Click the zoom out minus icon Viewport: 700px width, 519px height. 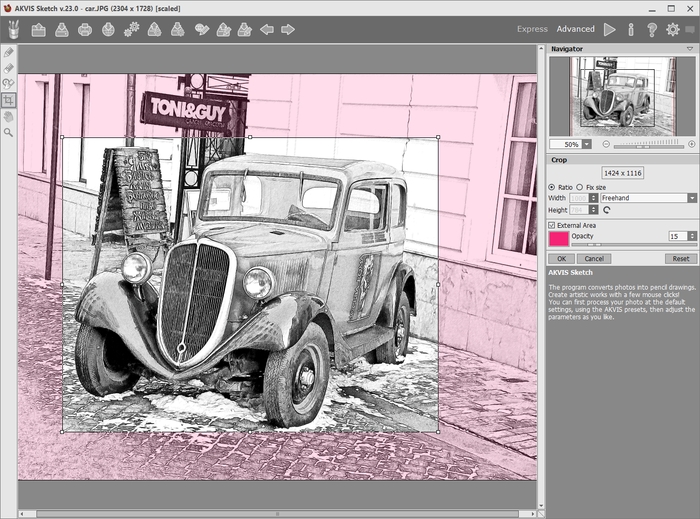tap(606, 144)
